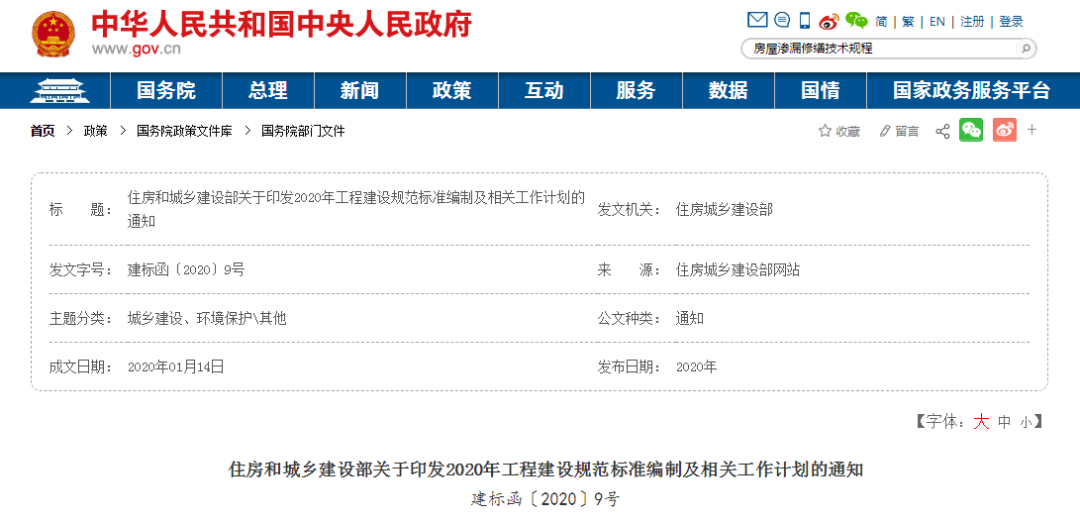Open the 数据 menu

click(729, 90)
